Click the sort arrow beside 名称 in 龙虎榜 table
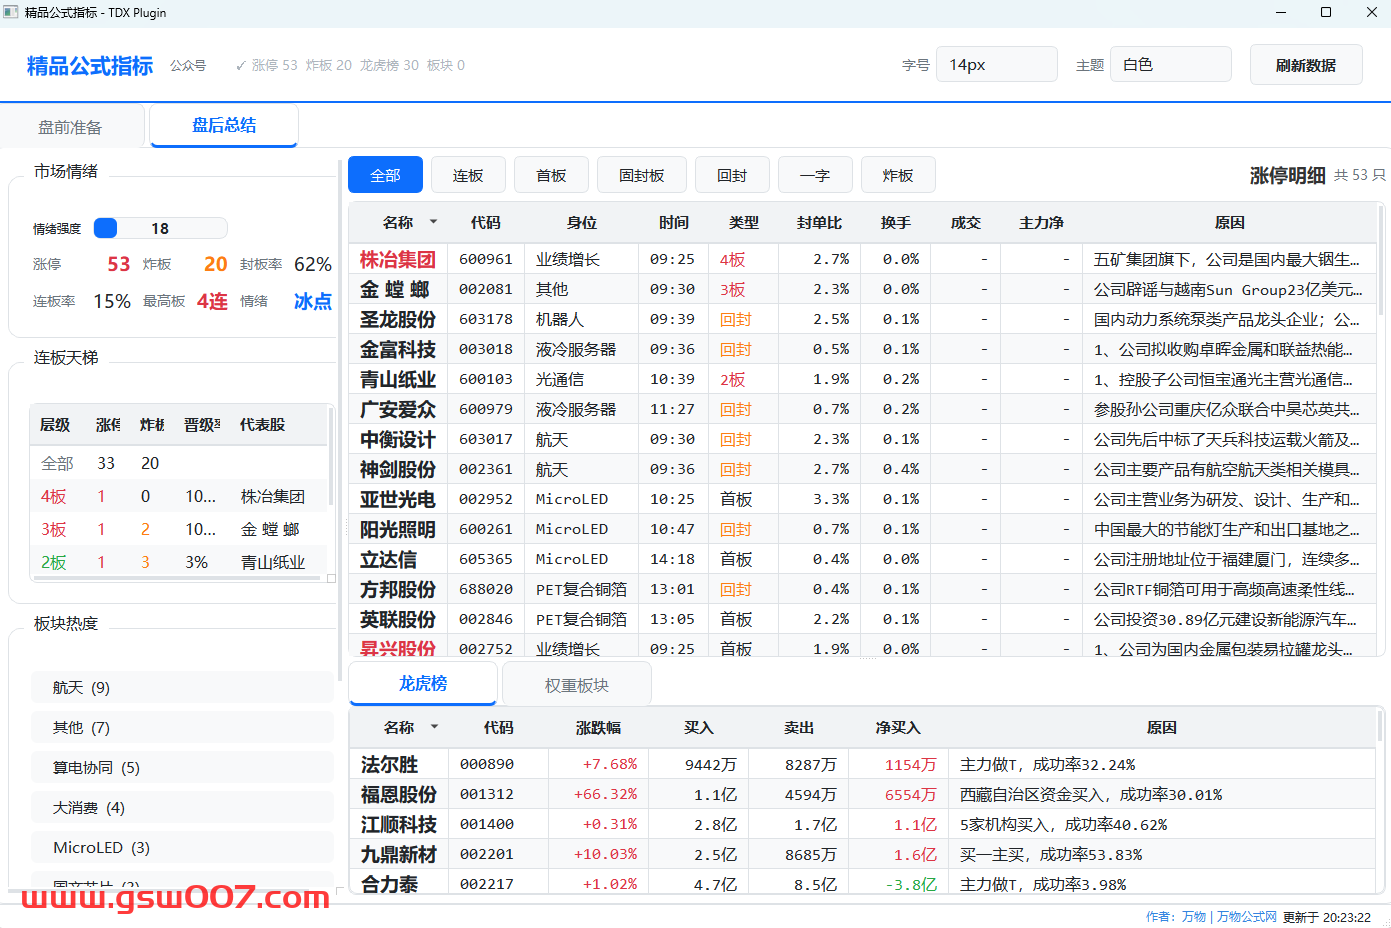The image size is (1391, 928). tap(434, 727)
